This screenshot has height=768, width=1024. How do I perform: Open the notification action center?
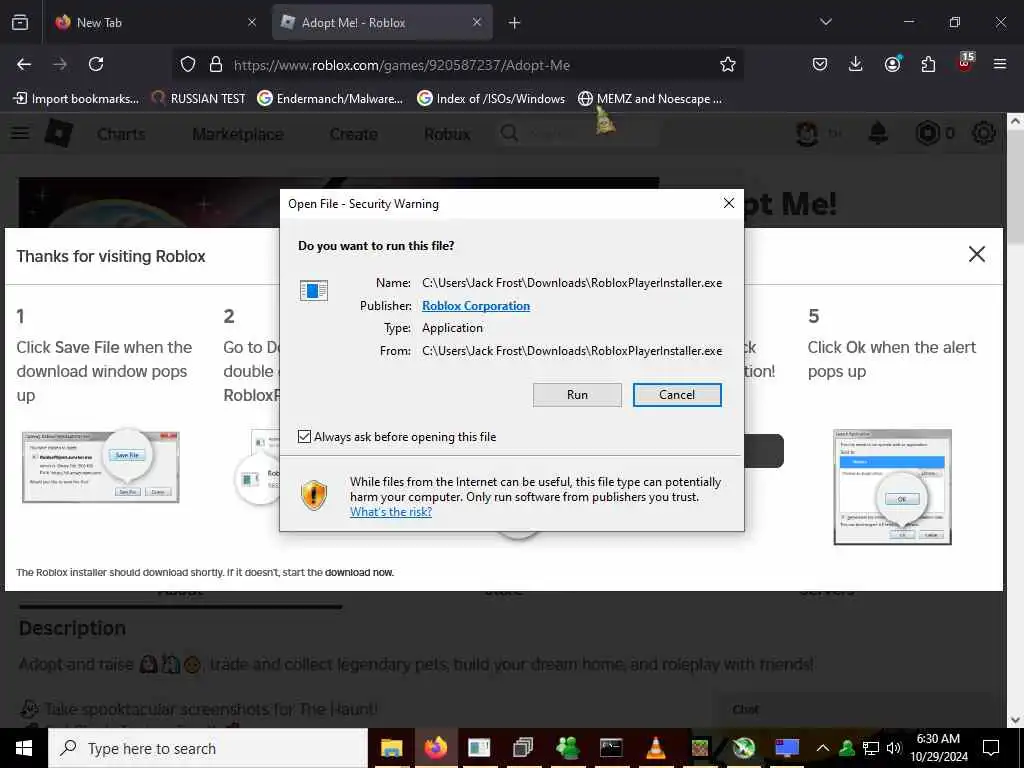[991, 748]
